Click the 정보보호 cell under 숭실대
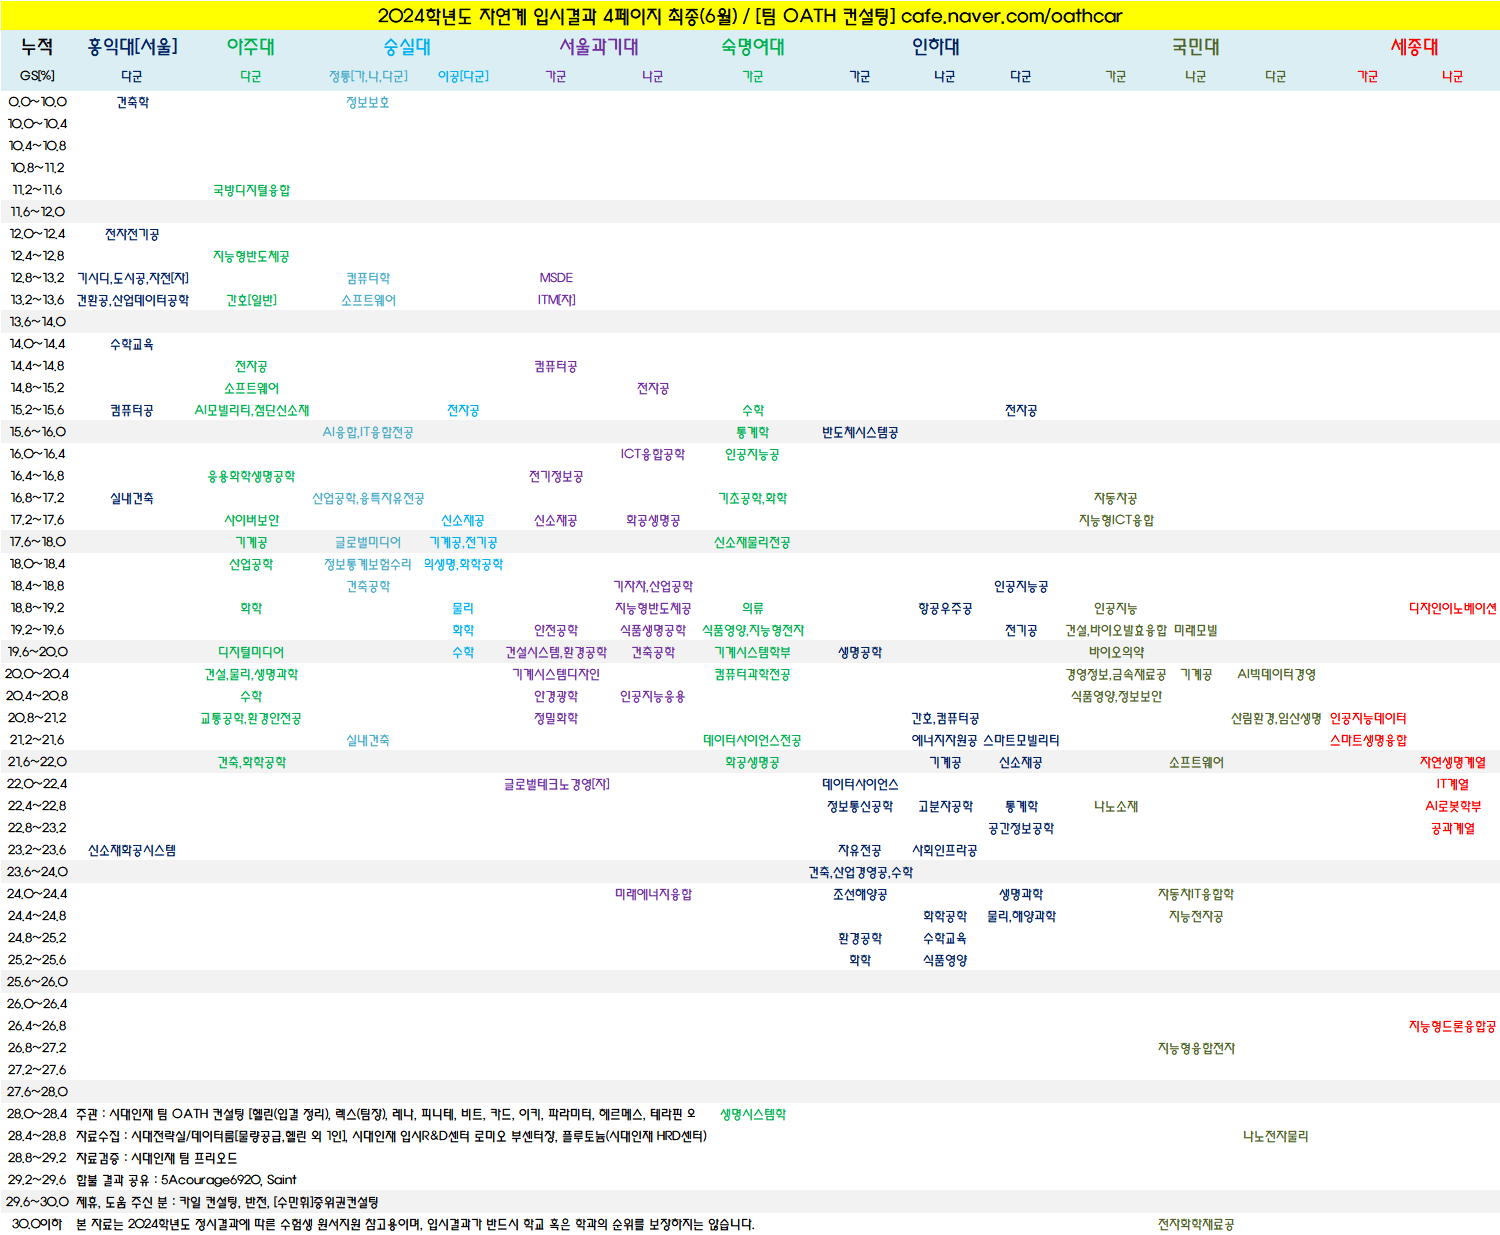Screen dimensions: 1500x1235 click(368, 102)
